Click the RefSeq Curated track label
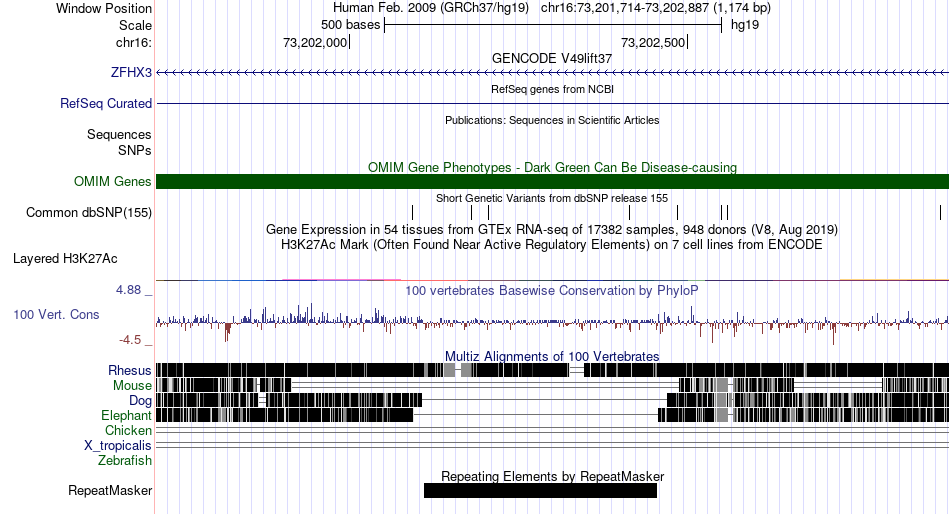This screenshot has width=950, height=514. (106, 103)
